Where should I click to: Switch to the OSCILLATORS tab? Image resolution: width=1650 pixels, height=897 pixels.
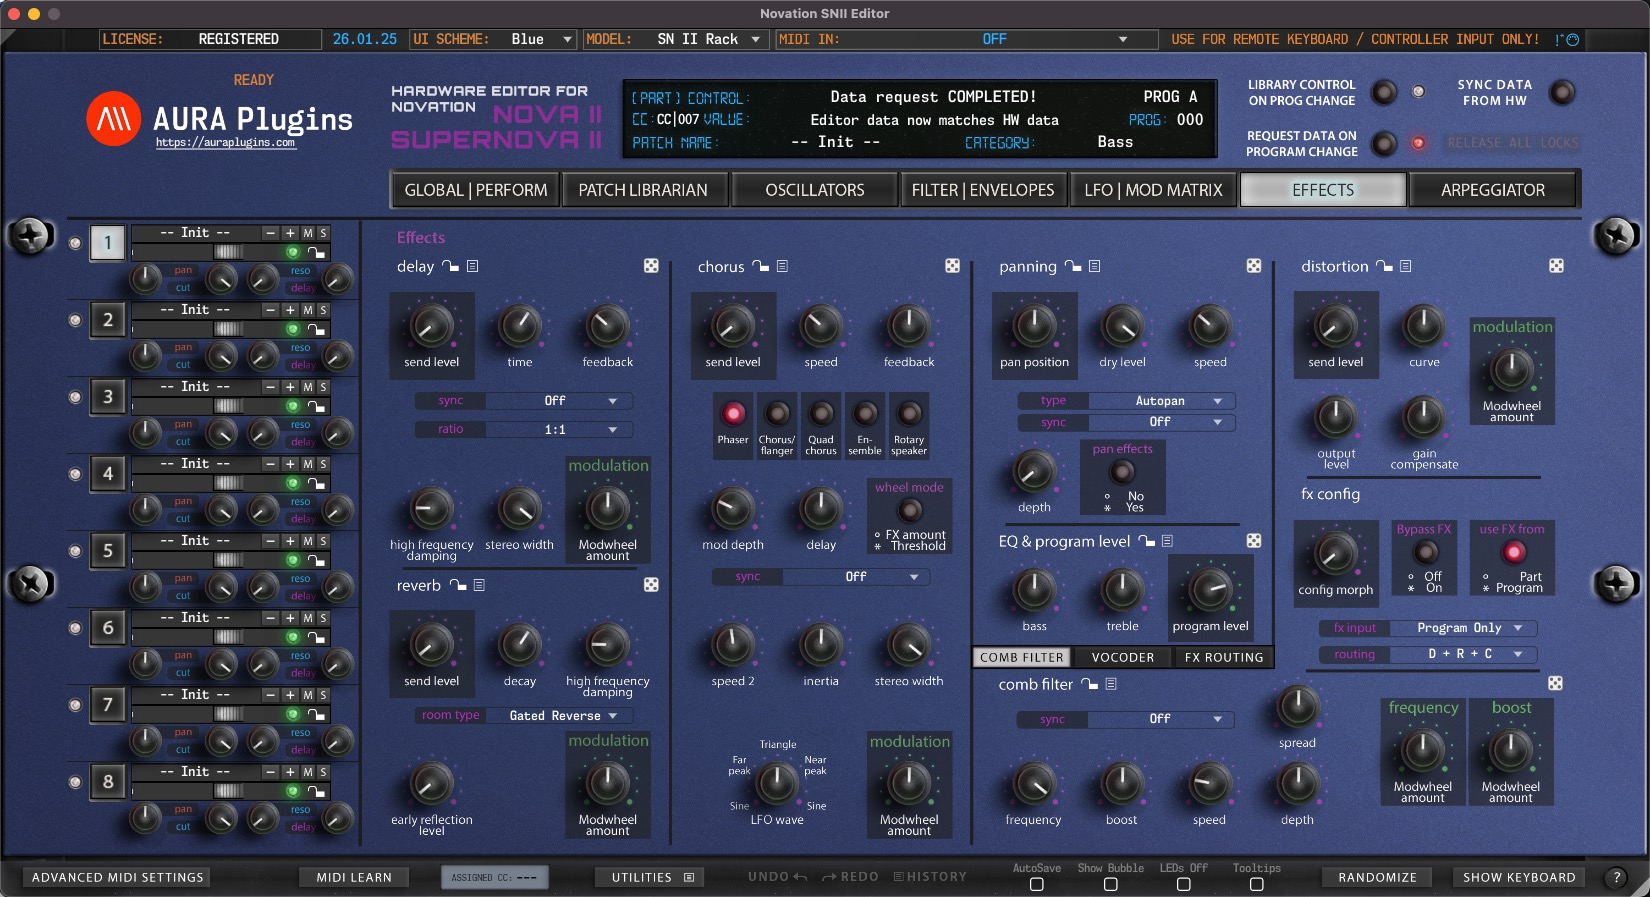click(x=814, y=190)
